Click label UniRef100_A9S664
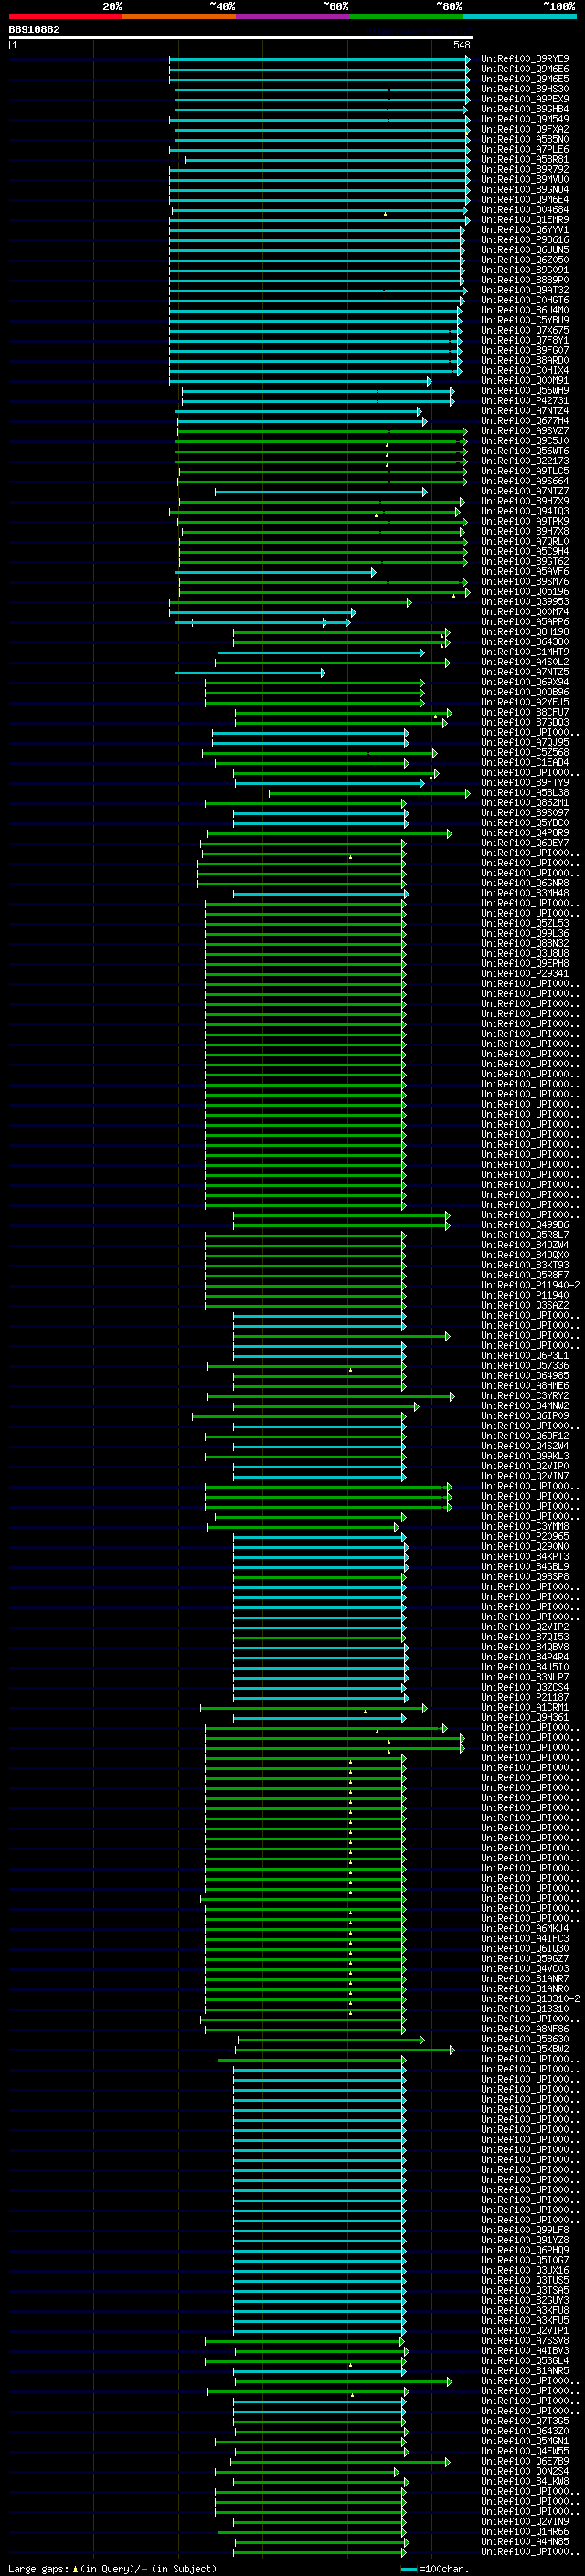This screenshot has width=585, height=2576. click(525, 481)
